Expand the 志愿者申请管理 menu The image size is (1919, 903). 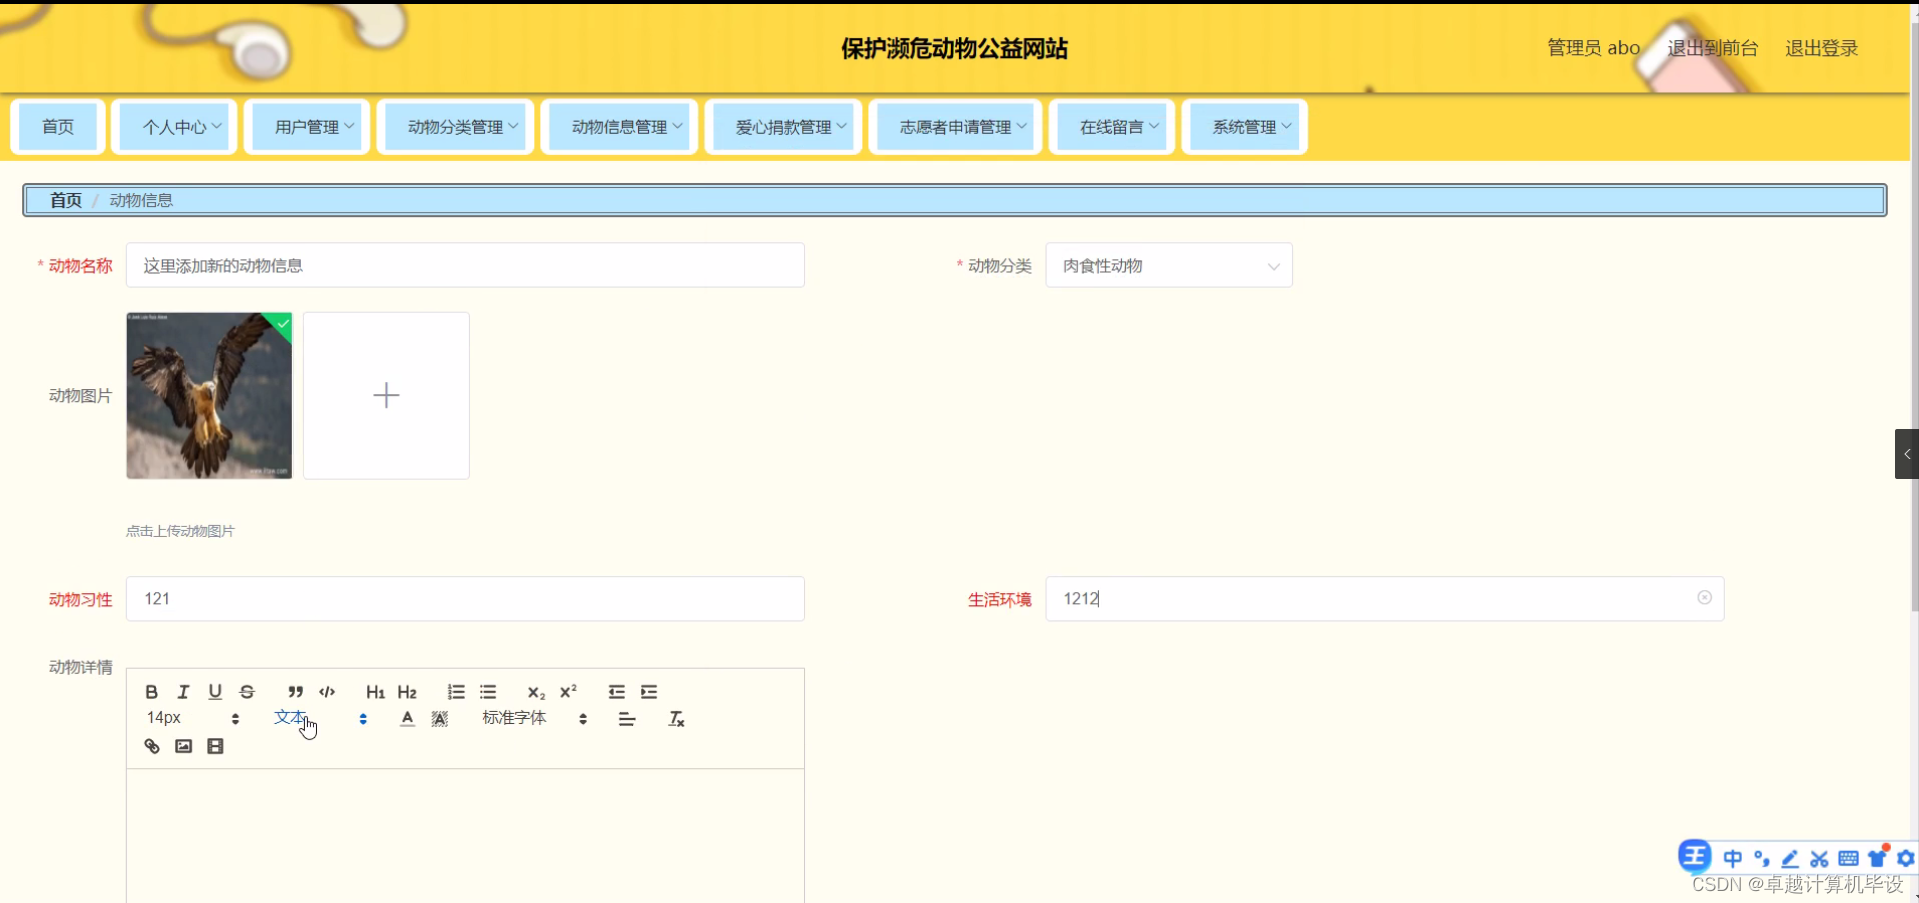coord(955,127)
